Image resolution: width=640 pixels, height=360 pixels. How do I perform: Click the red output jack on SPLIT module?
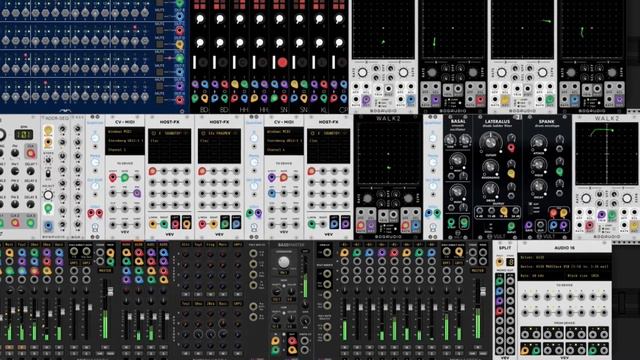(500, 311)
